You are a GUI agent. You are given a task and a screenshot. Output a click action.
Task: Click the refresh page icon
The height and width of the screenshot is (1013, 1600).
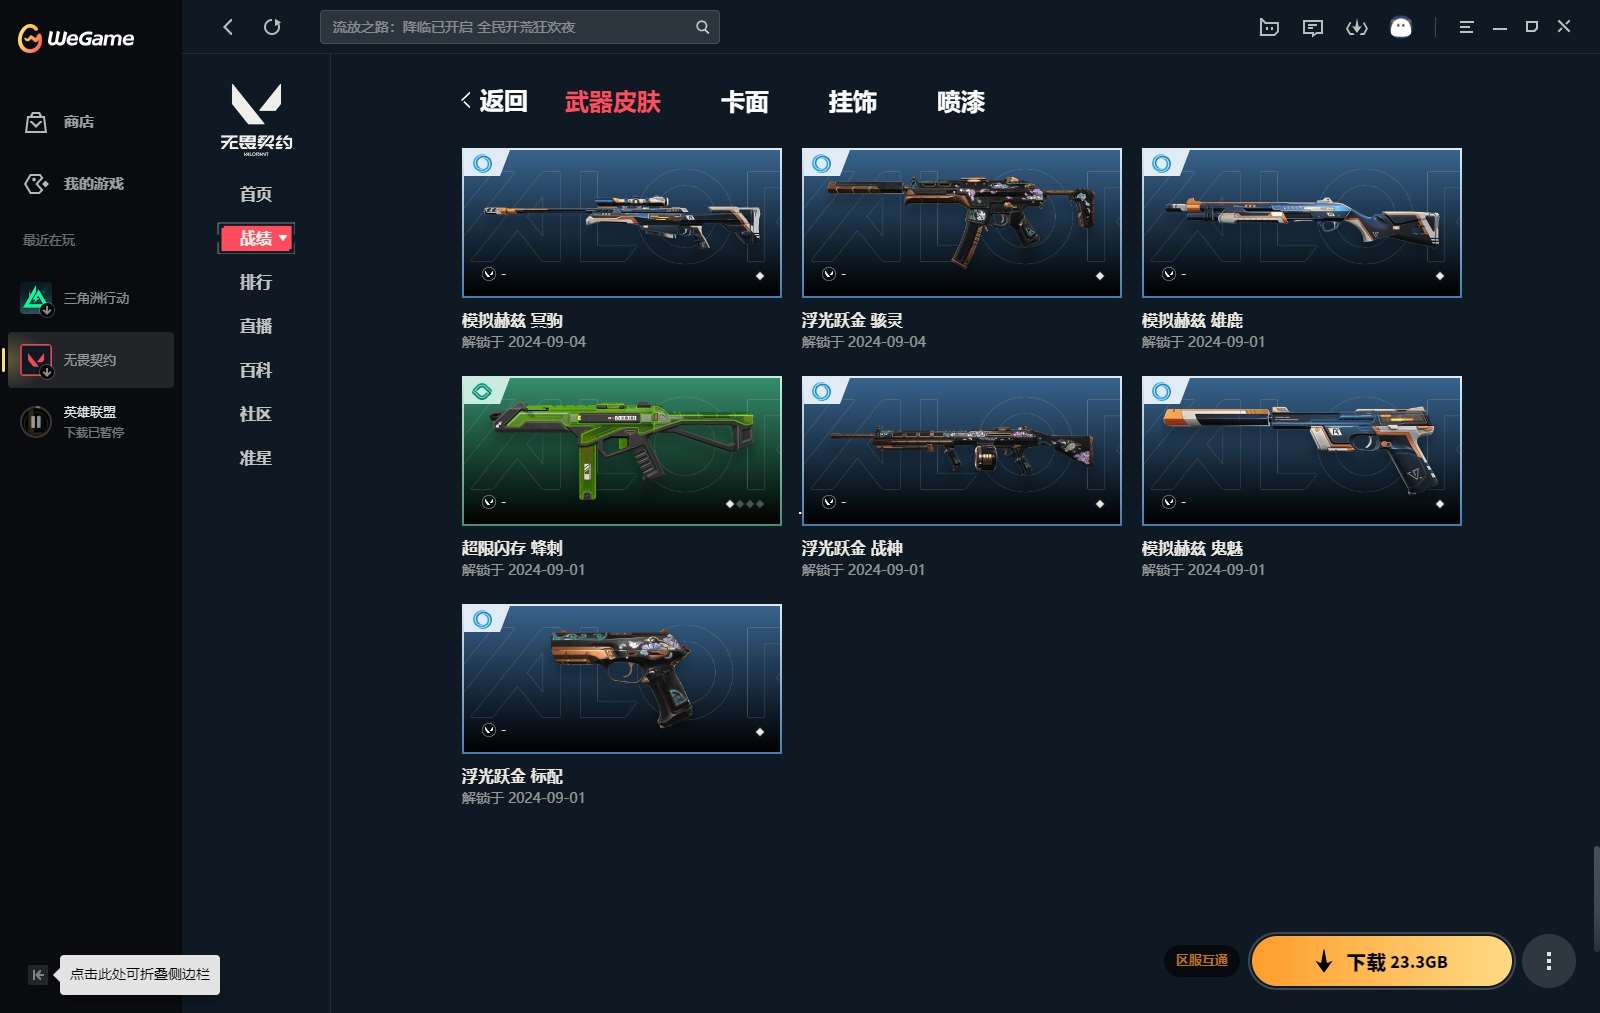[x=272, y=27]
